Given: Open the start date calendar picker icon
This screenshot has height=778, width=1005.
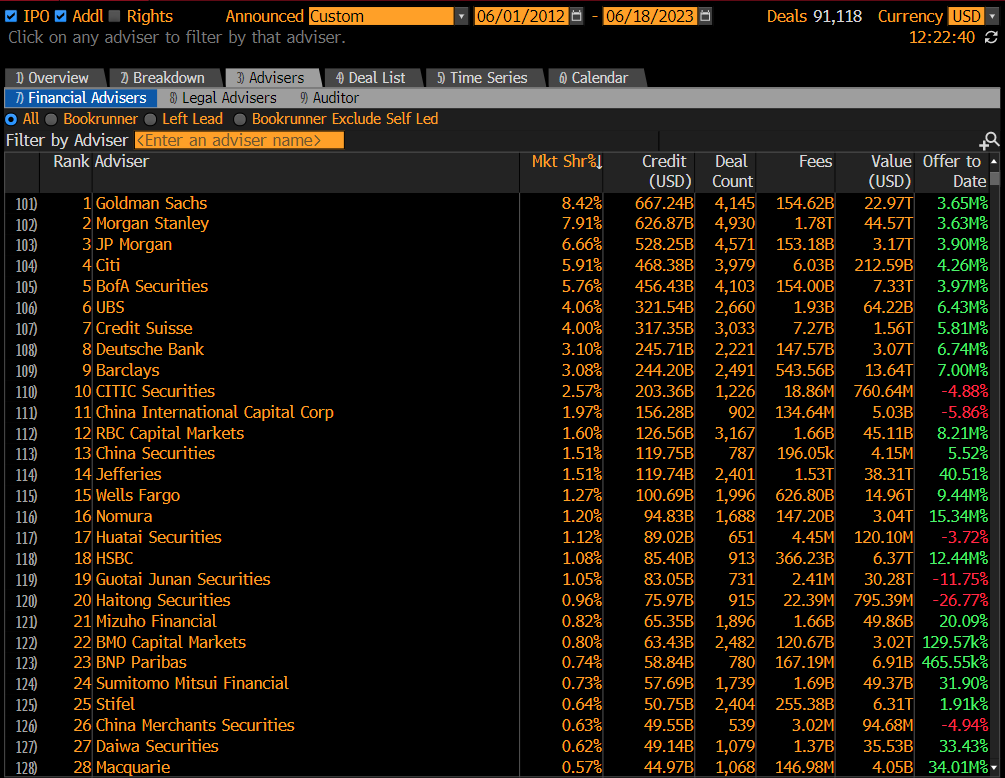Looking at the screenshot, I should 576,16.
